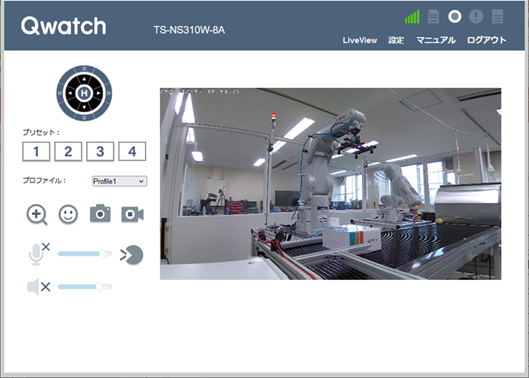This screenshot has width=529, height=378.
Task: Click the ログアウト logout link
Action: (486, 40)
